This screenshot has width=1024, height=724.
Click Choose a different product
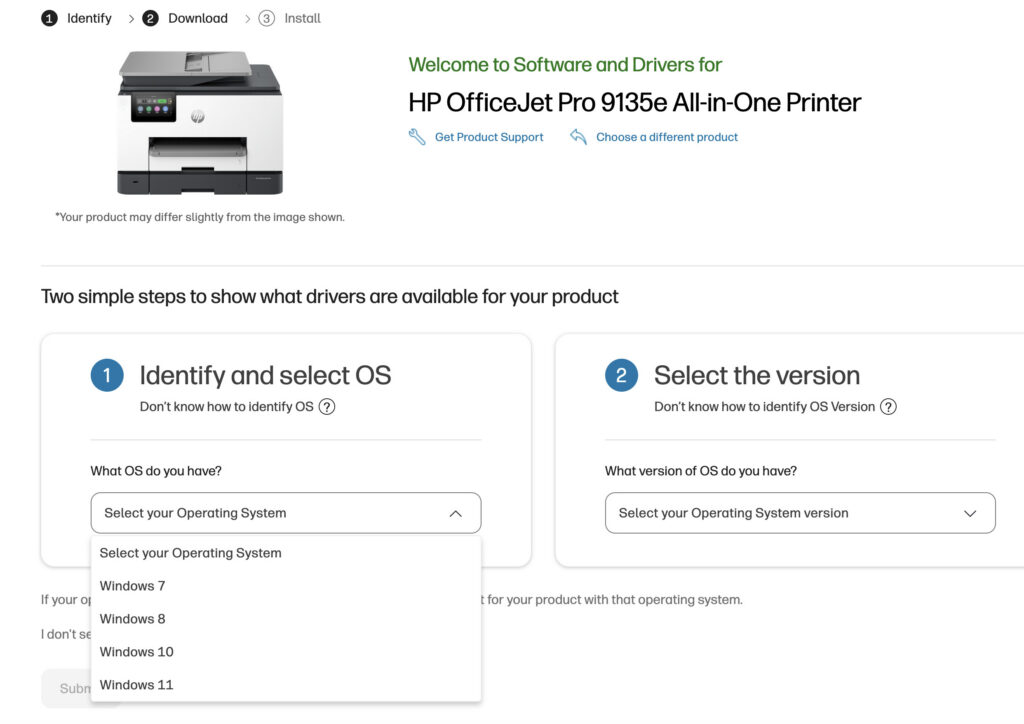point(664,137)
